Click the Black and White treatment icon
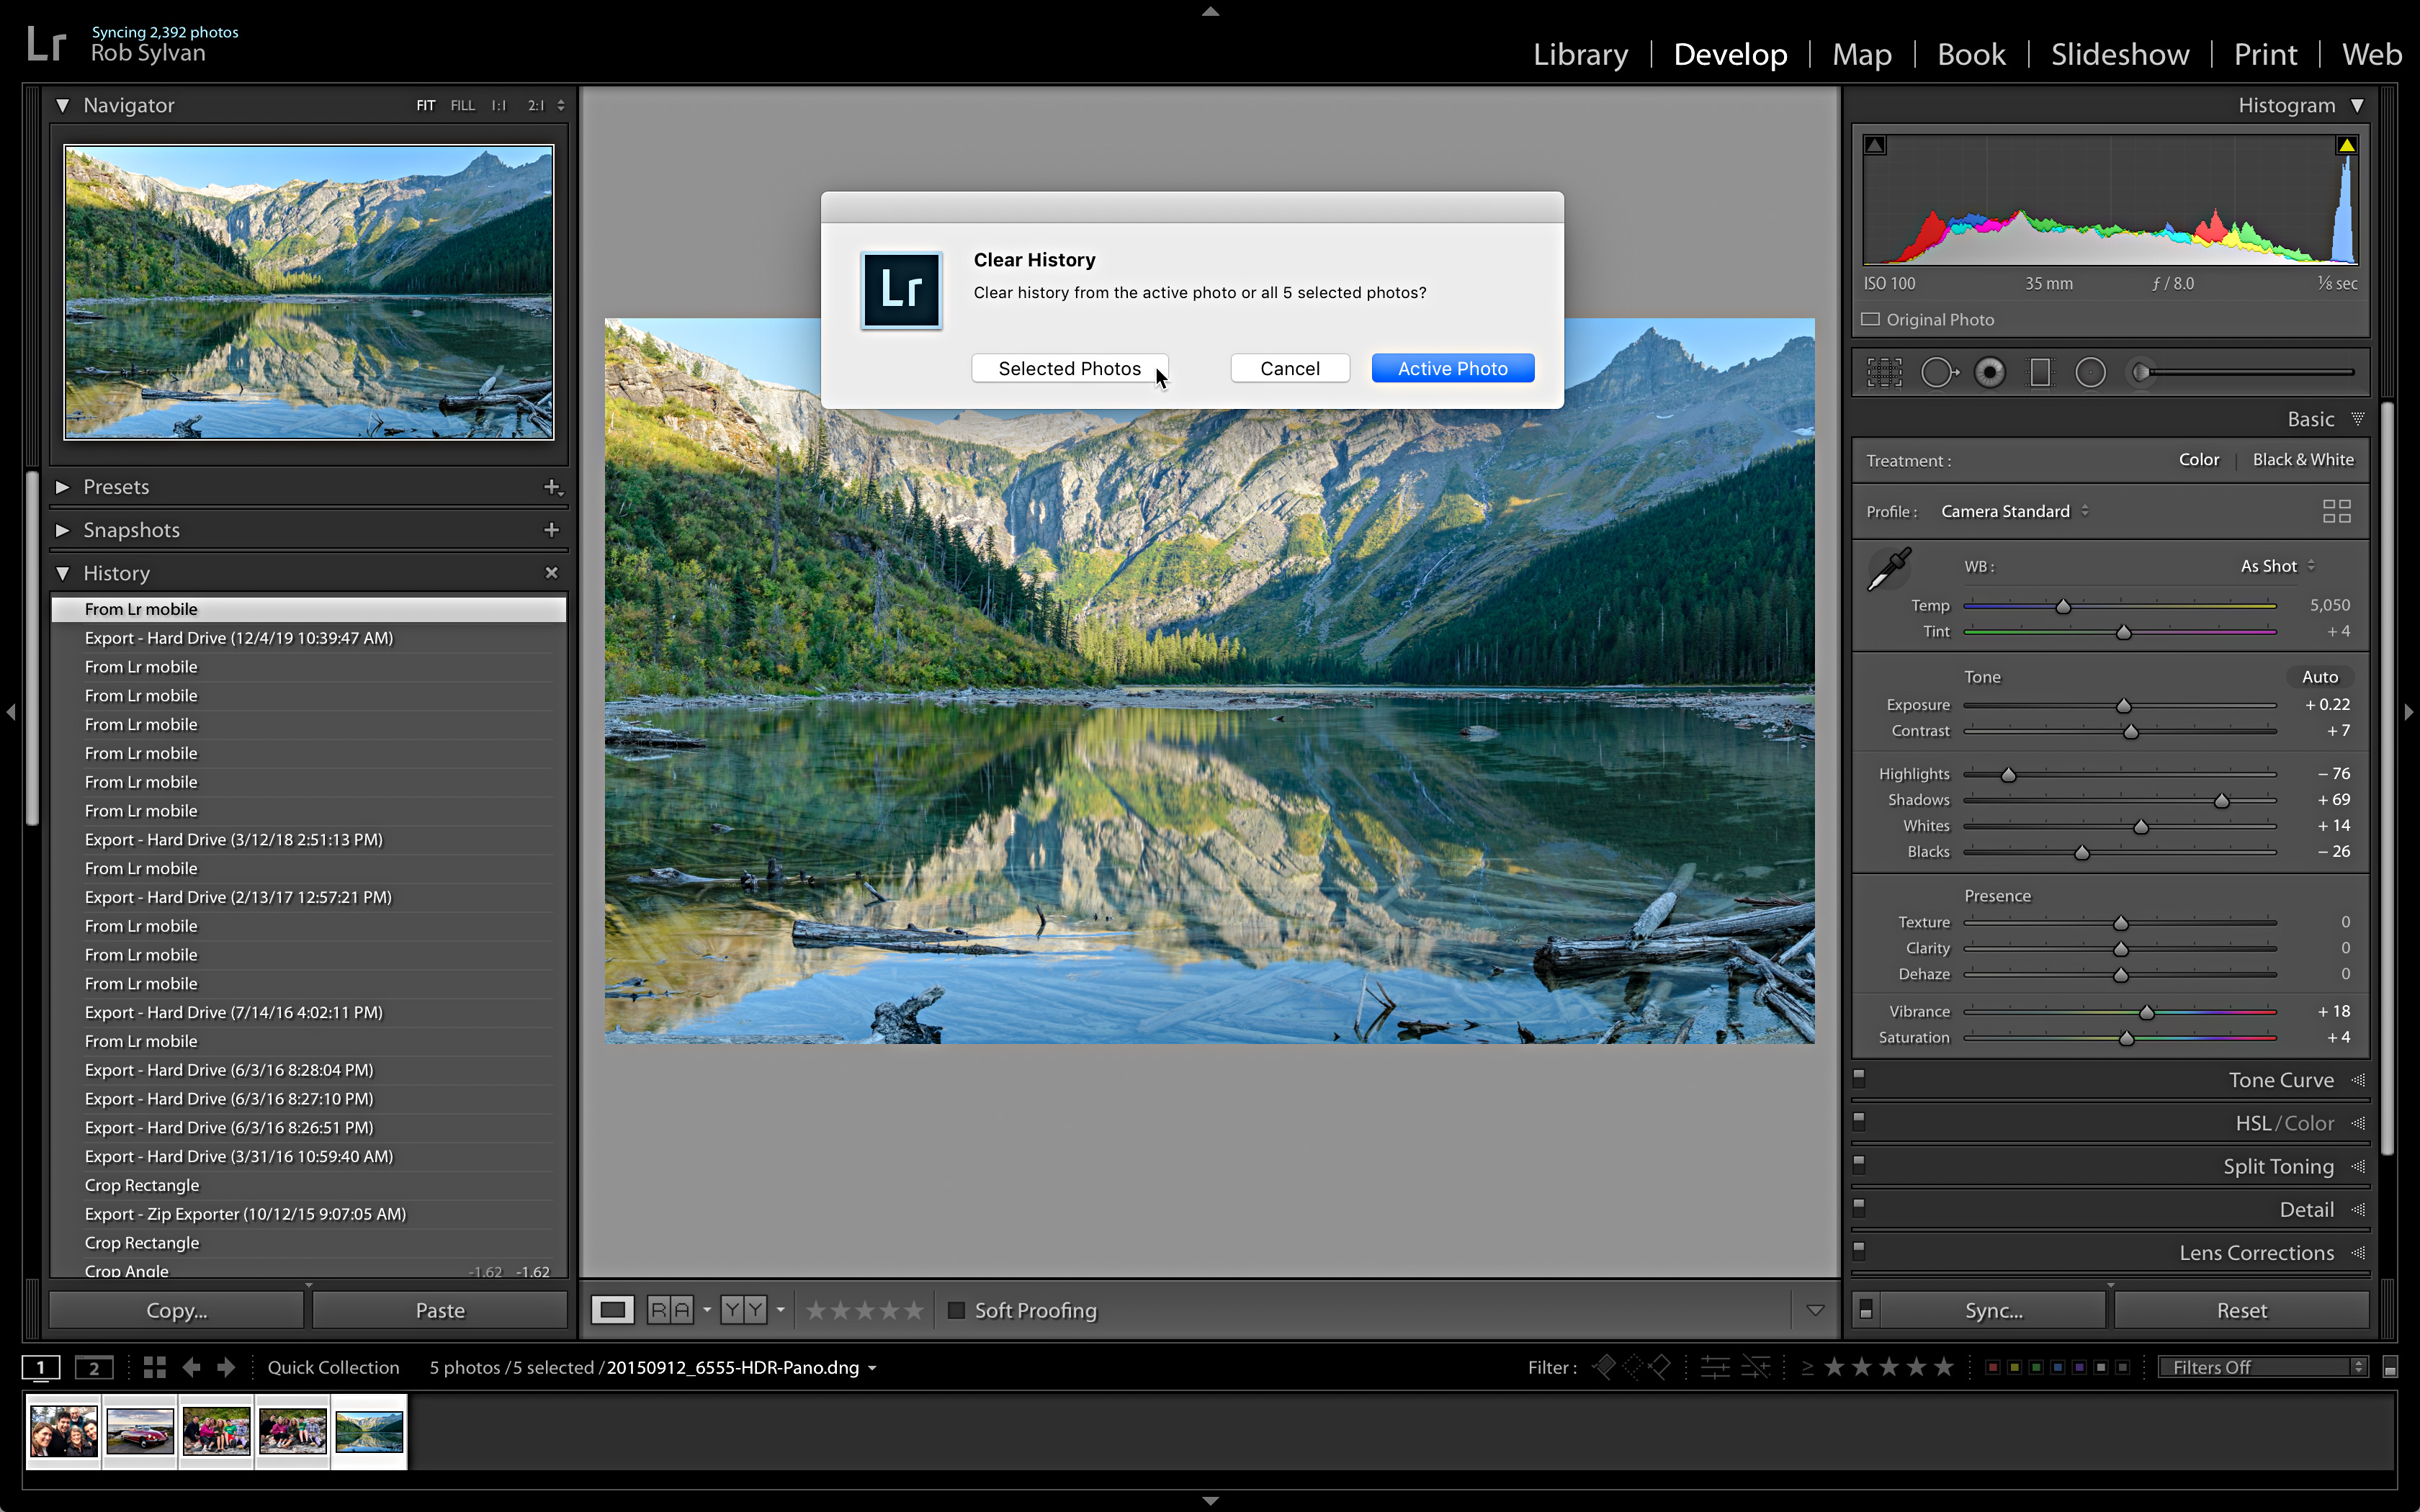Viewport: 2420px width, 1512px height. tap(2302, 458)
